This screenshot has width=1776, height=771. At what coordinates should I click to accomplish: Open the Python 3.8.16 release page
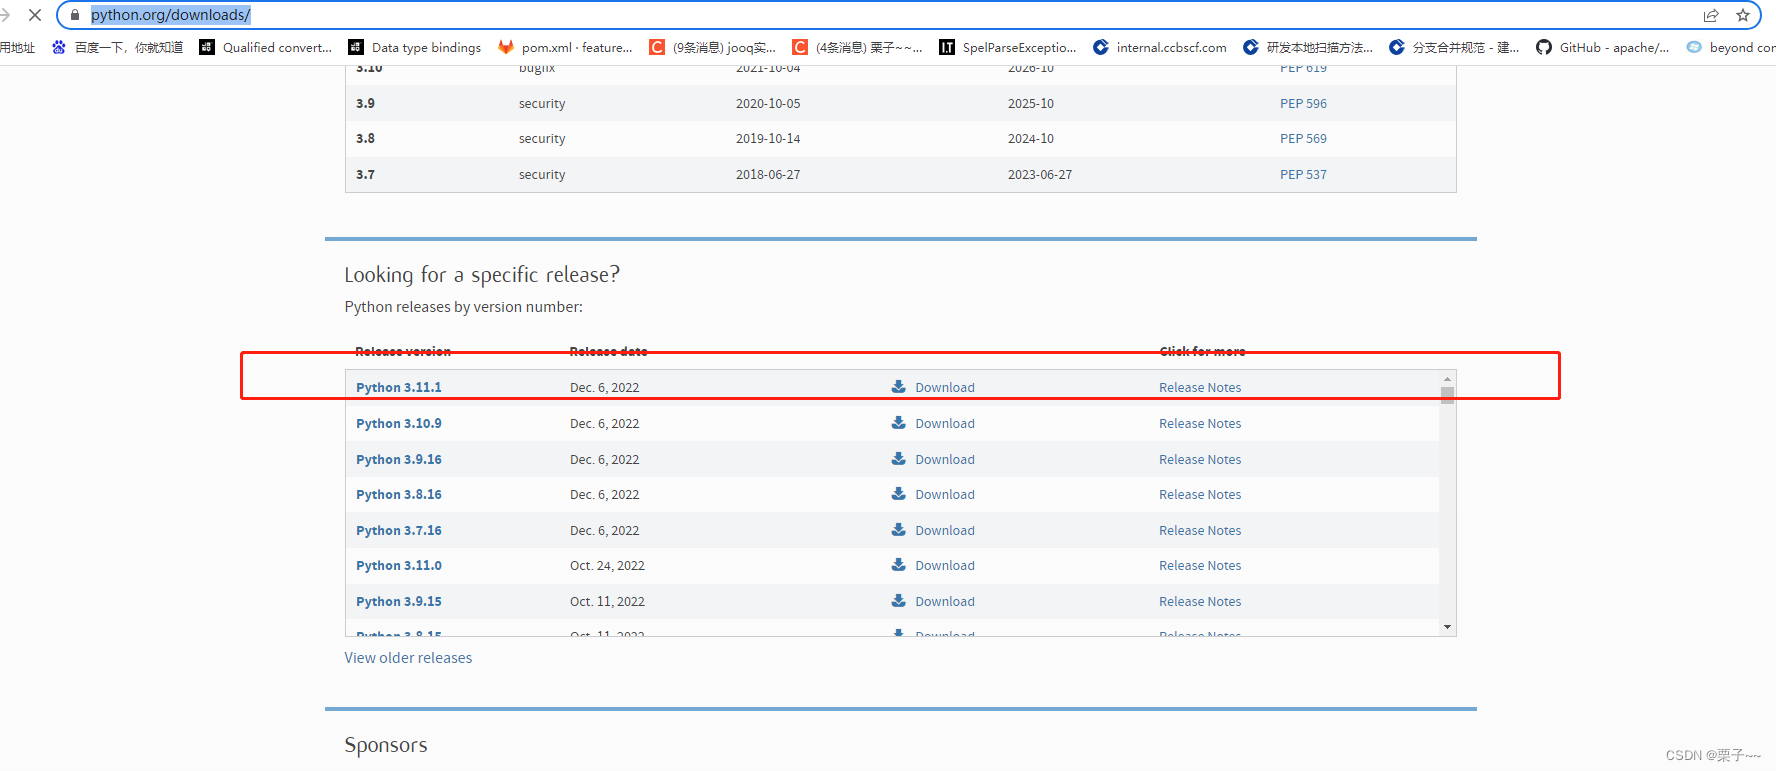pyautogui.click(x=399, y=494)
